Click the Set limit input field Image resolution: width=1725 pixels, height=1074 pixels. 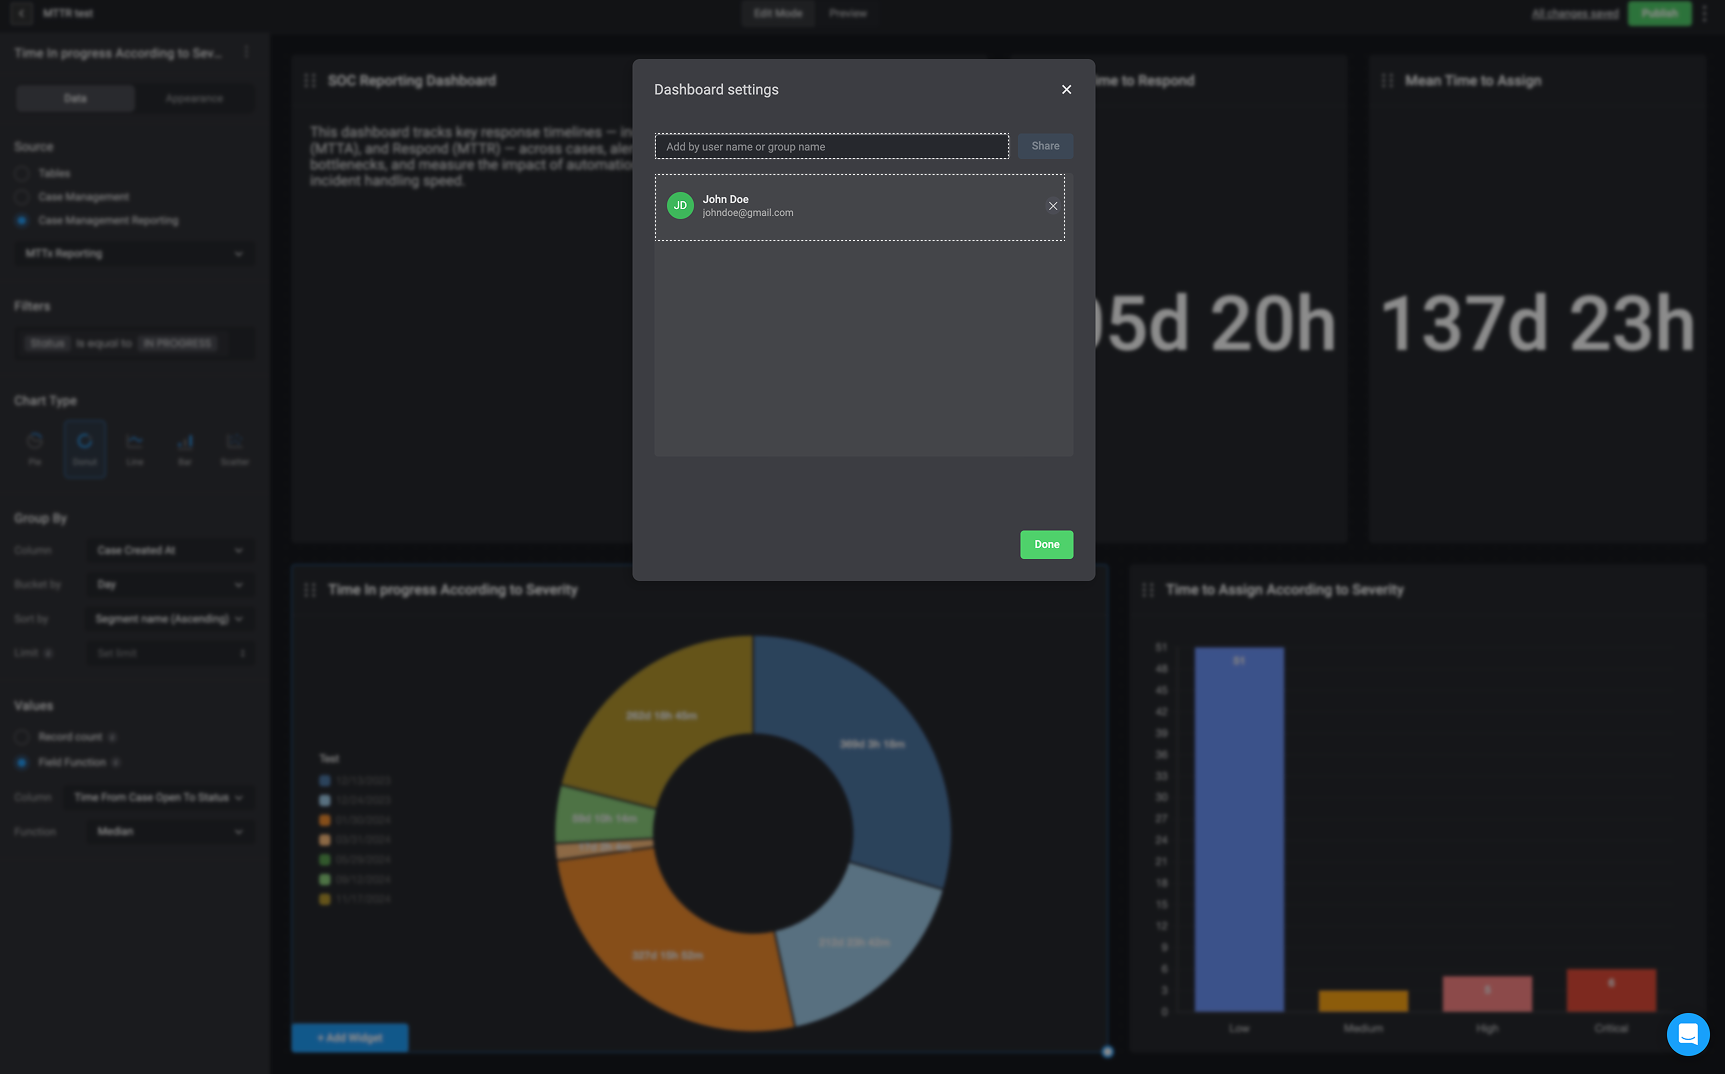(170, 653)
